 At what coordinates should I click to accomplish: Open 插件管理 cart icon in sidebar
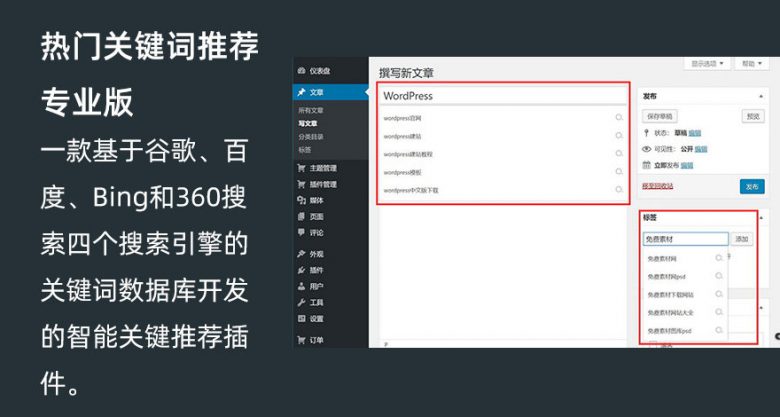[301, 184]
